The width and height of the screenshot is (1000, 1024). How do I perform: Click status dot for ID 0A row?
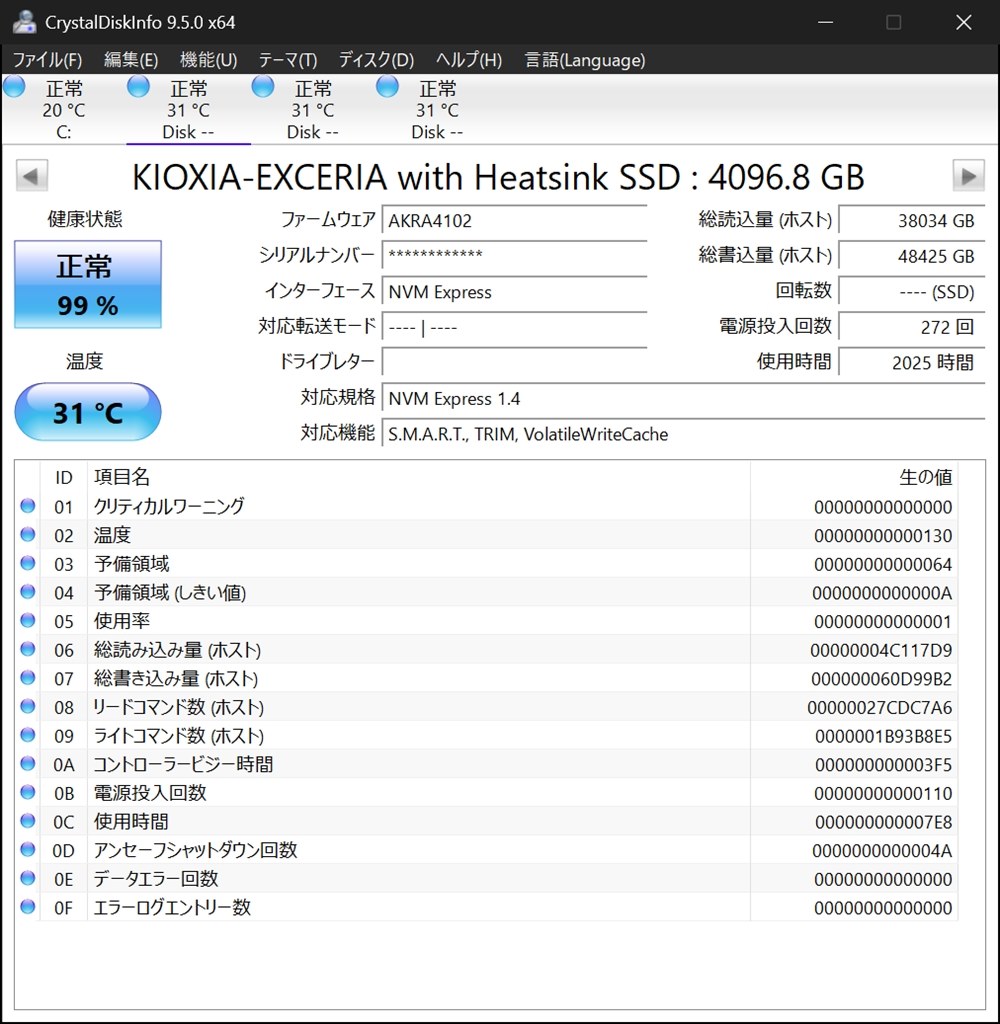(27, 763)
